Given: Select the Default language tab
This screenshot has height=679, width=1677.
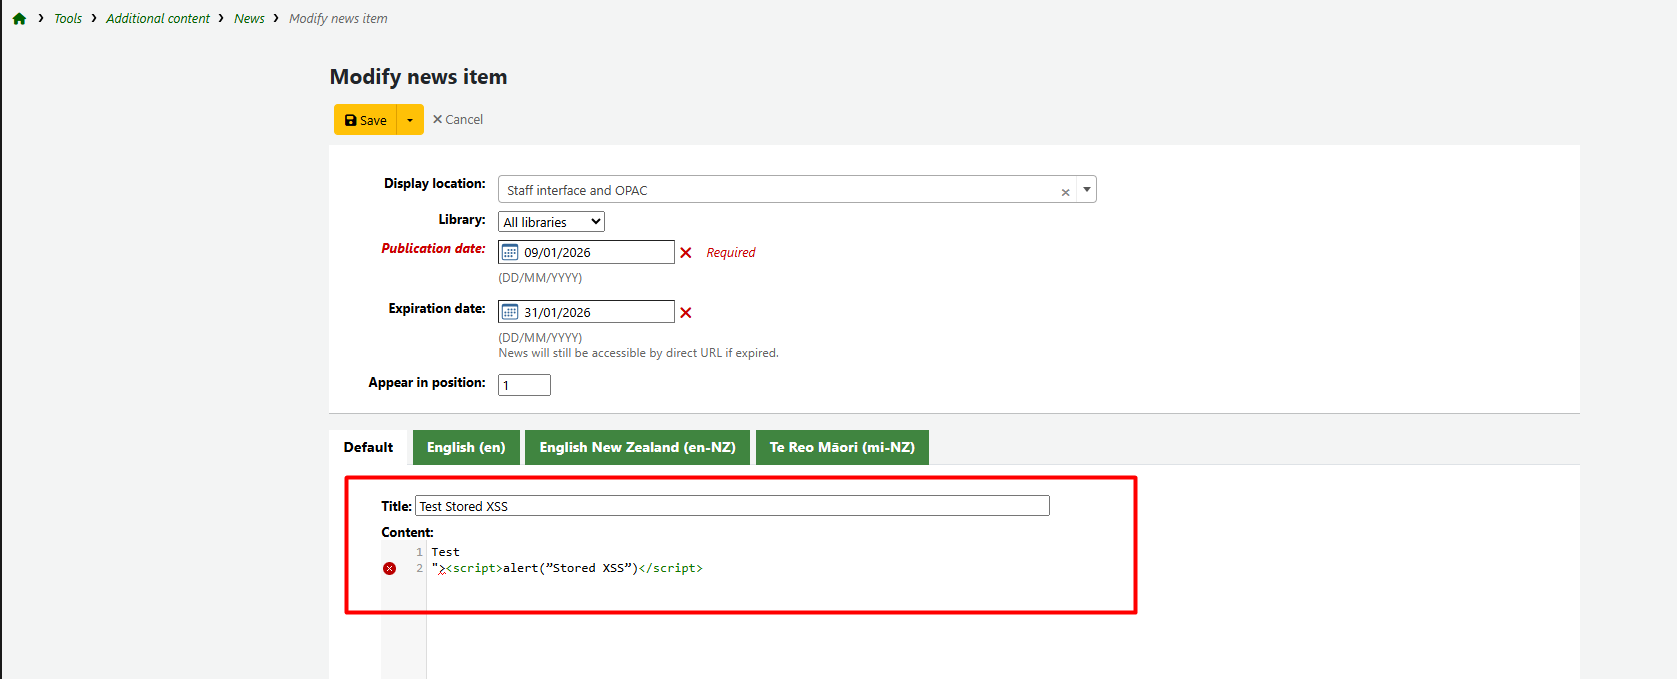Looking at the screenshot, I should [368, 448].
